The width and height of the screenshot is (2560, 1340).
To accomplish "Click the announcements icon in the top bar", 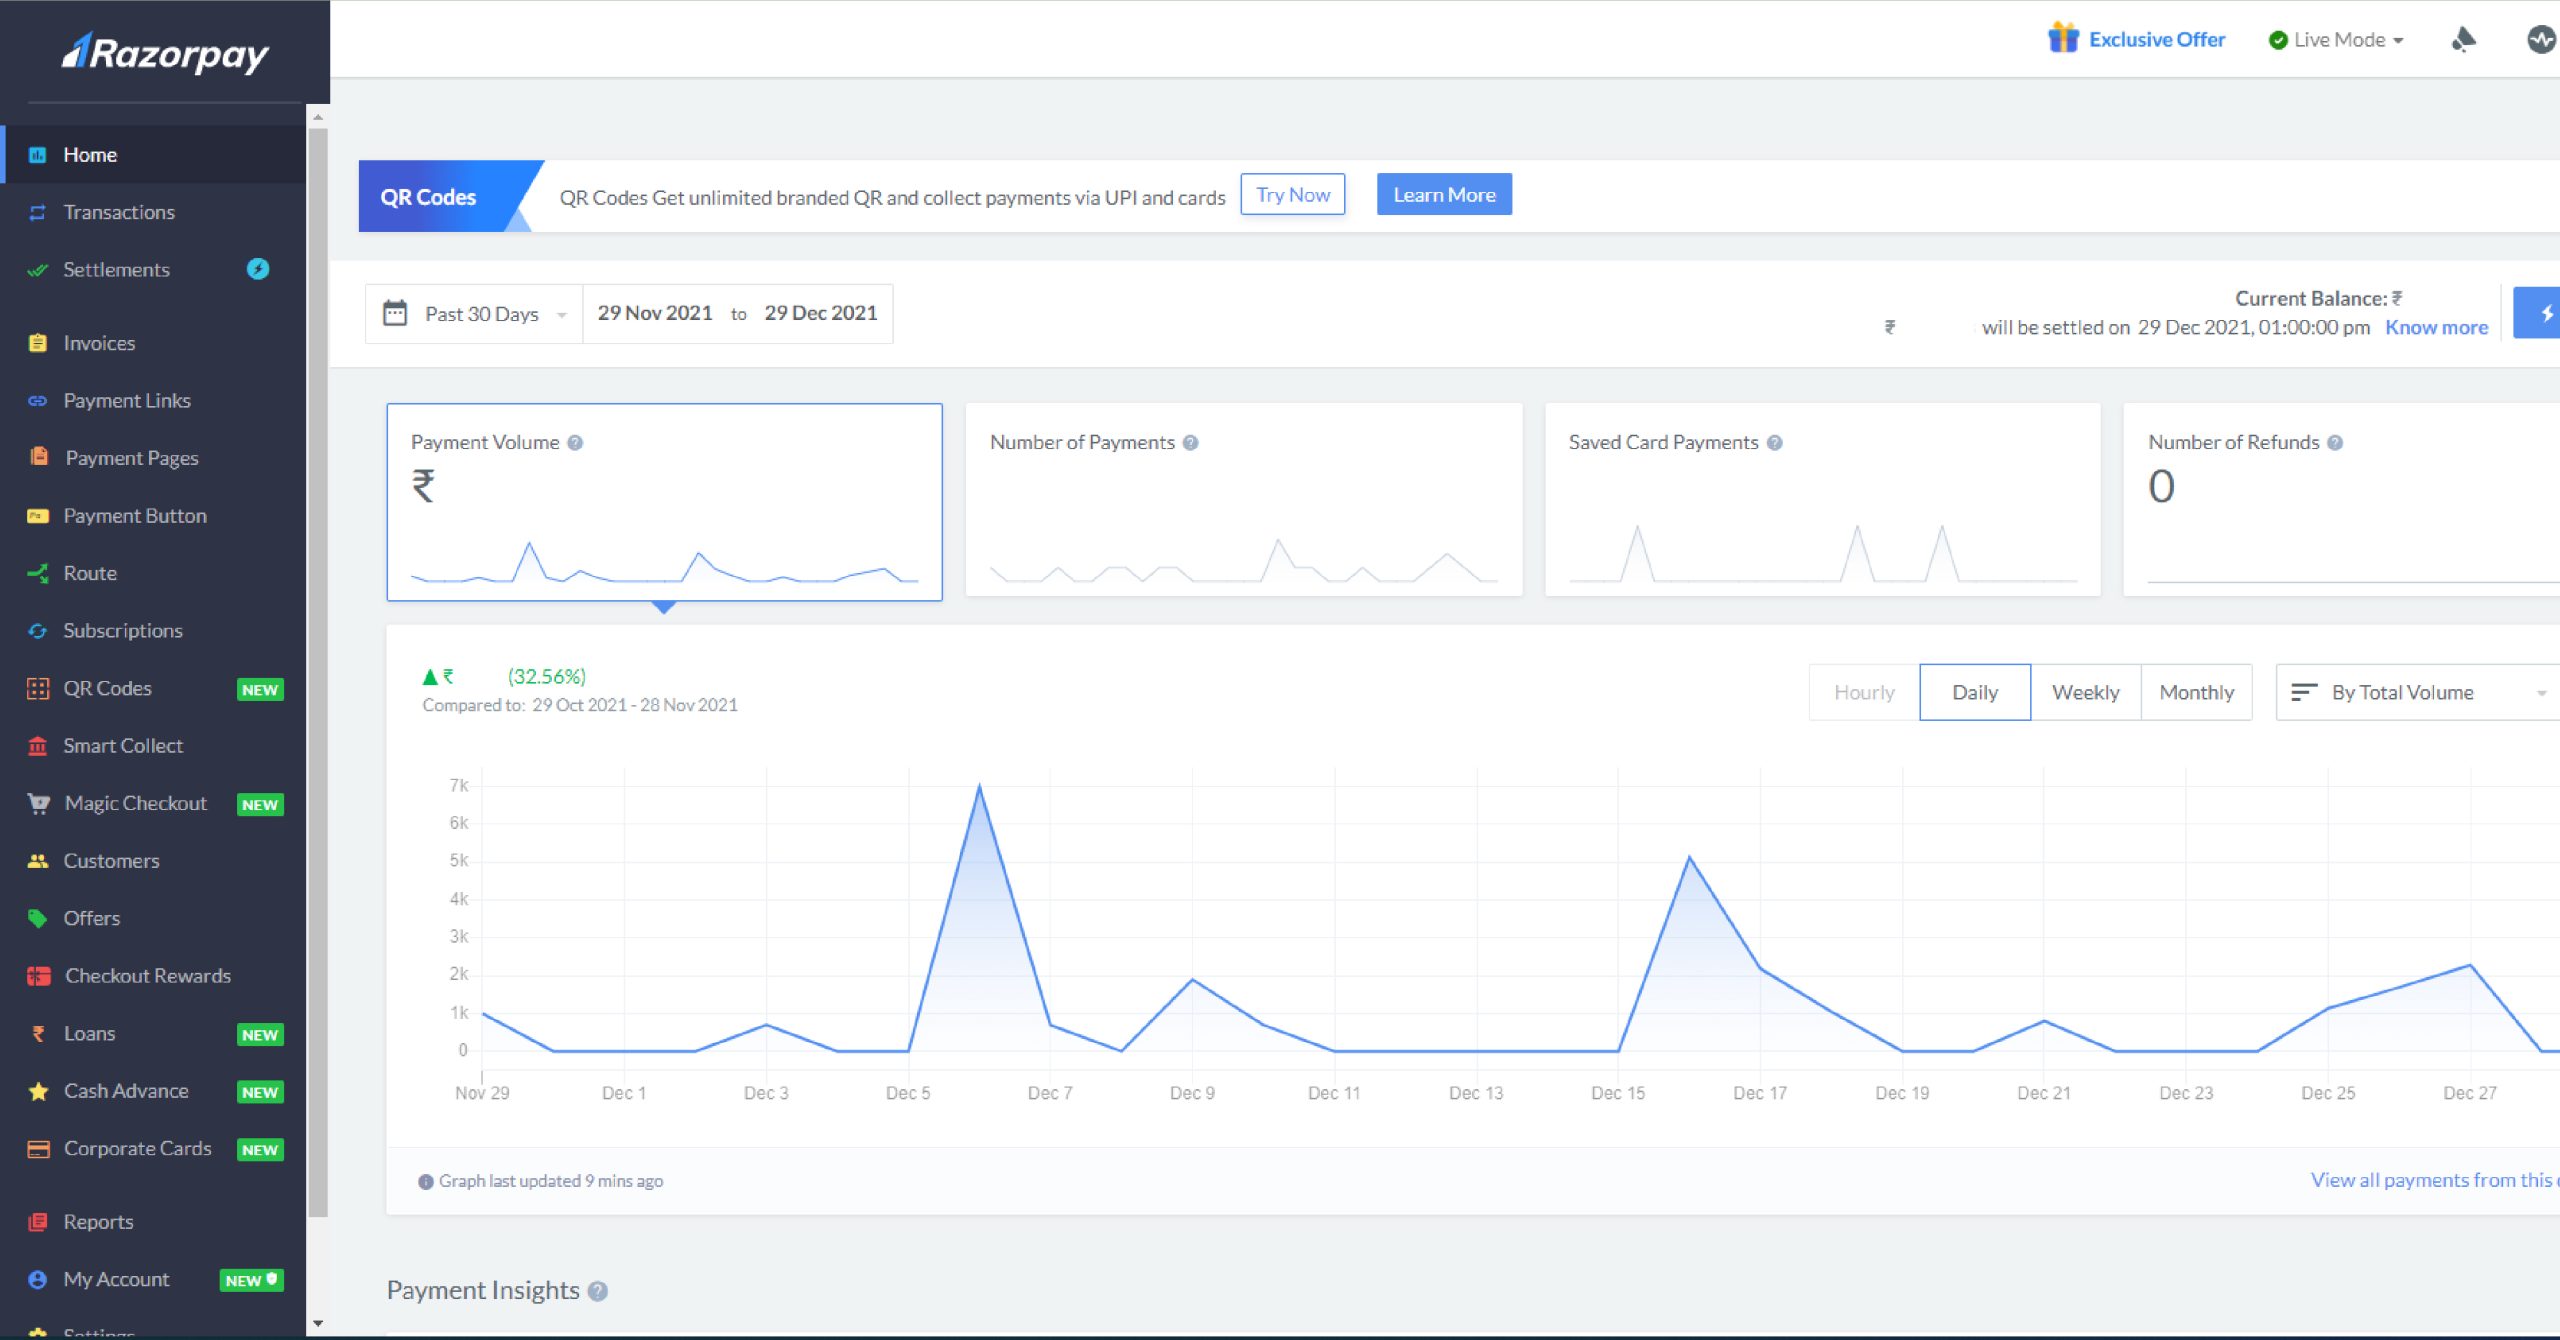I will [2464, 39].
